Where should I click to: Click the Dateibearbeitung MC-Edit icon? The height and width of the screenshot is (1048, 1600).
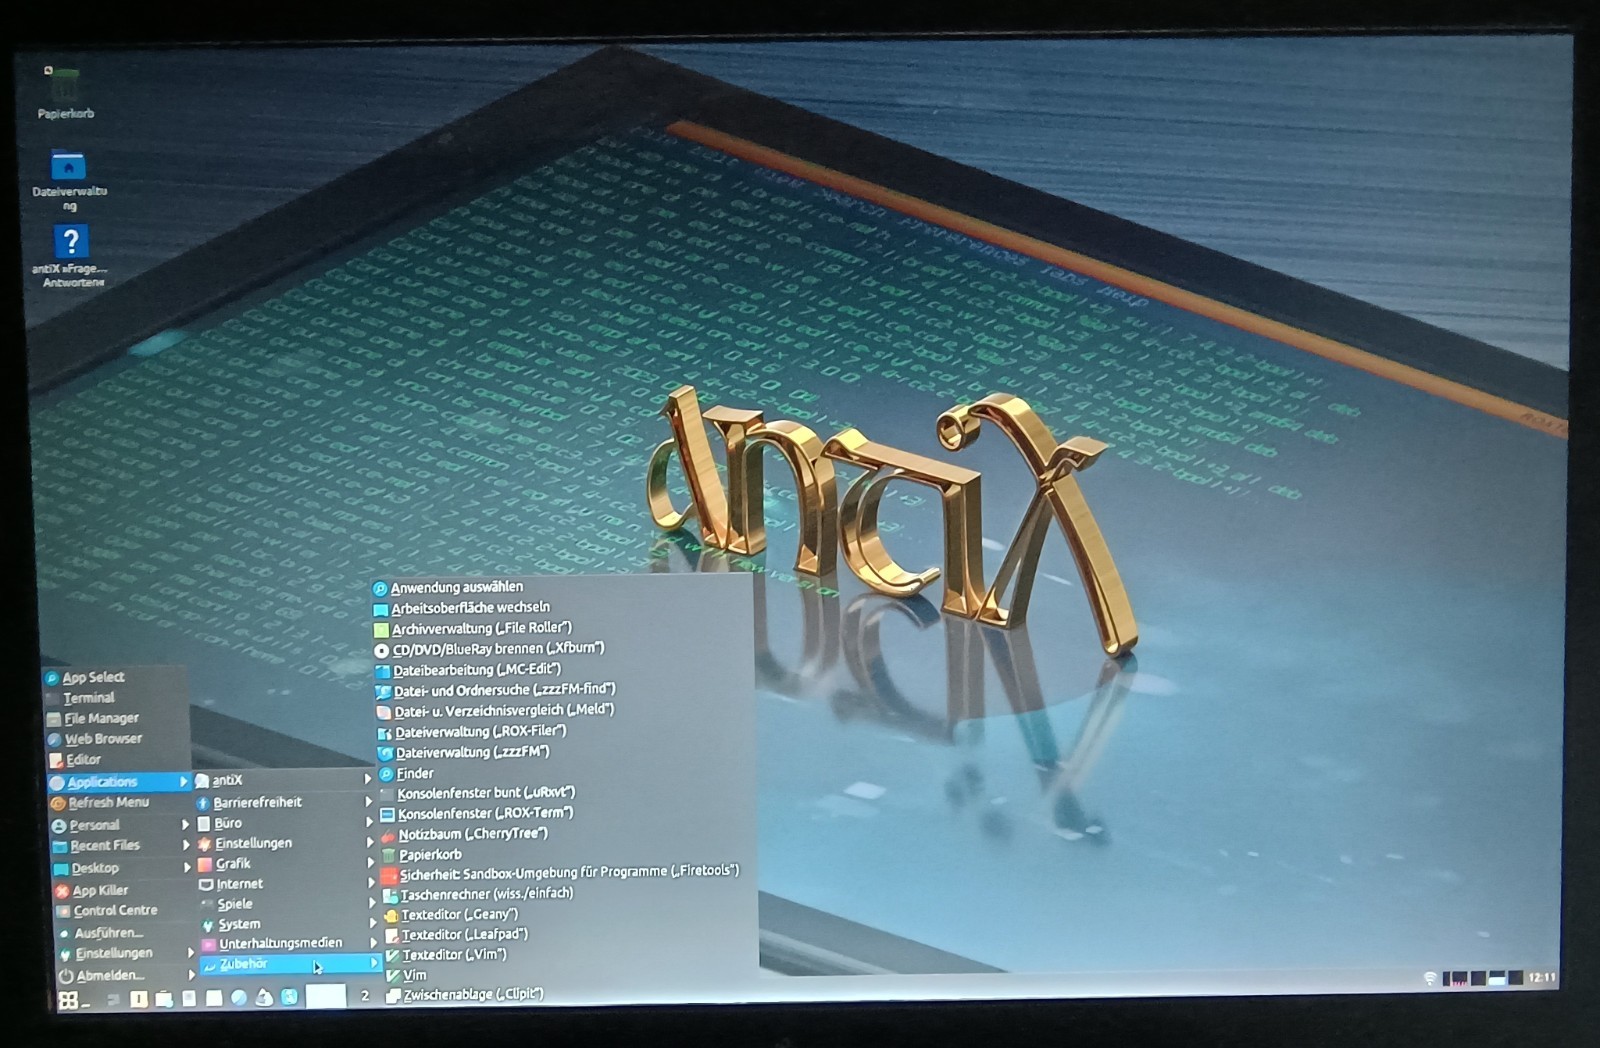pyautogui.click(x=382, y=671)
